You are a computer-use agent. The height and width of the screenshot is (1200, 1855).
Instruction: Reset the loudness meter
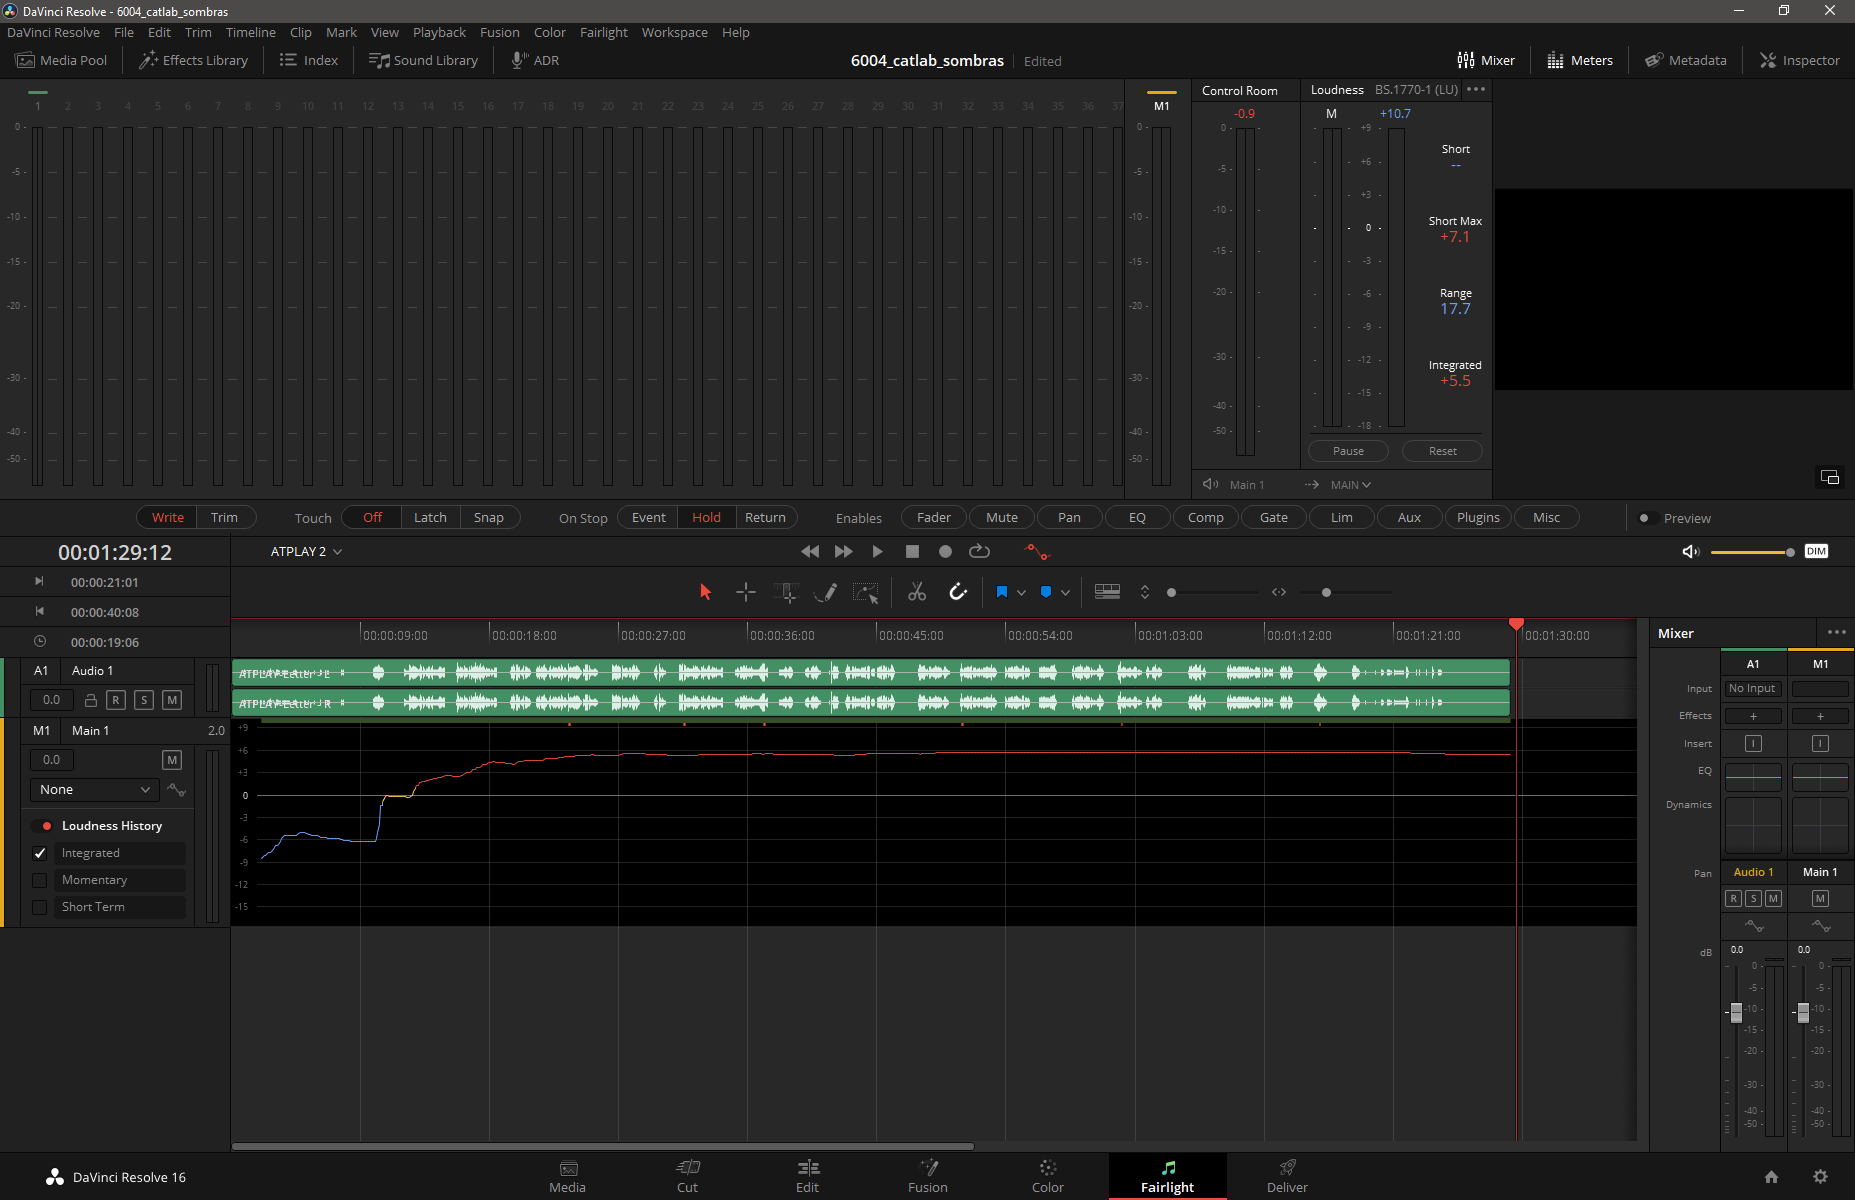1442,451
